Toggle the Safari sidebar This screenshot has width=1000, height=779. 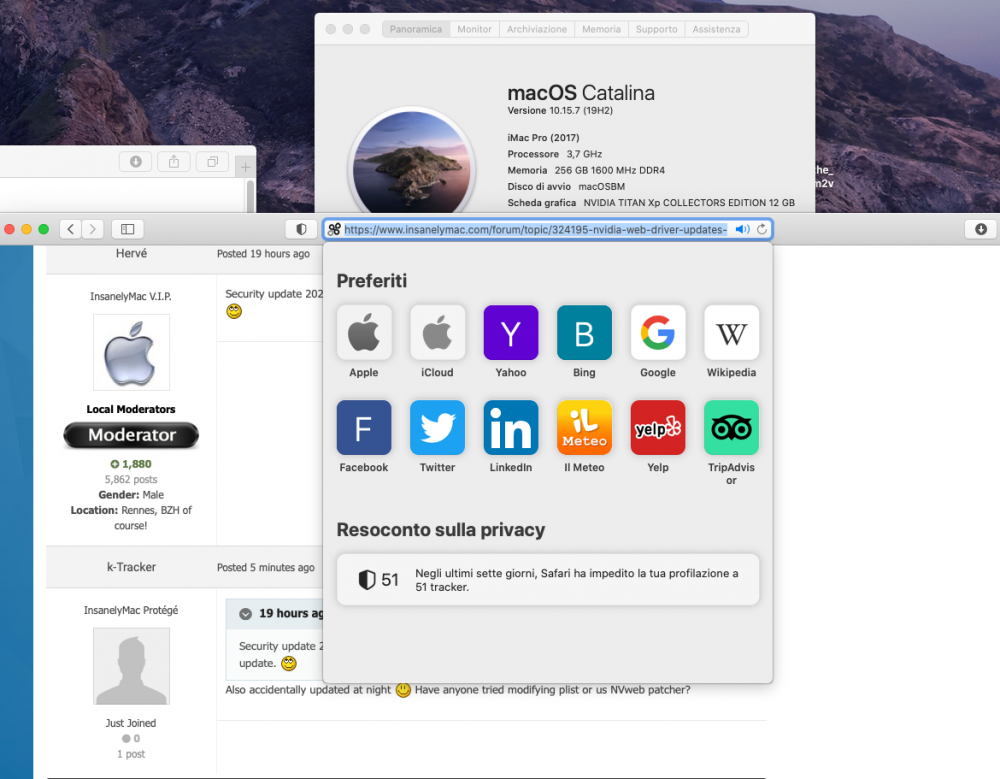click(x=128, y=229)
